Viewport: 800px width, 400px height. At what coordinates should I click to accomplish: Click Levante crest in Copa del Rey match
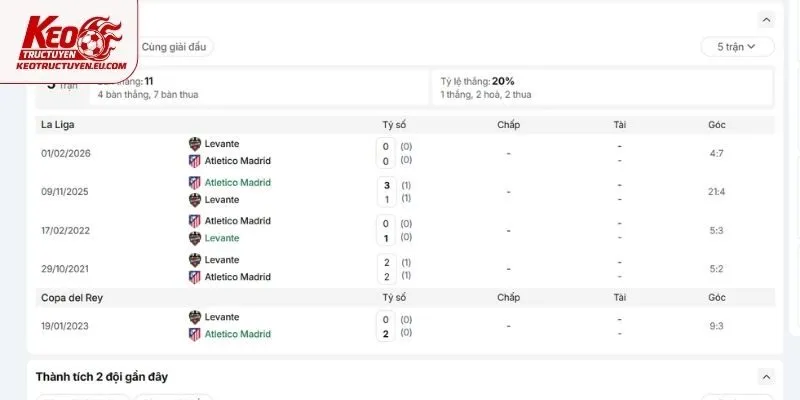point(194,317)
